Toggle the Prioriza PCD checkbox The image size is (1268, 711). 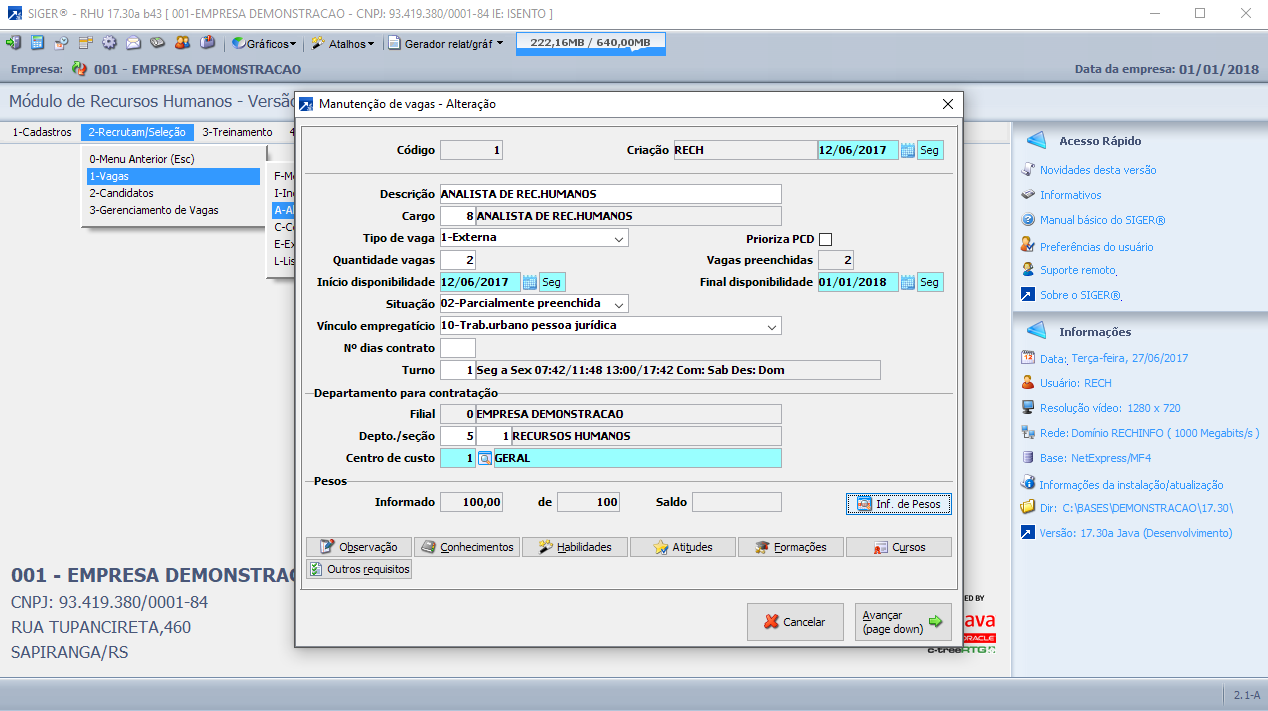825,239
